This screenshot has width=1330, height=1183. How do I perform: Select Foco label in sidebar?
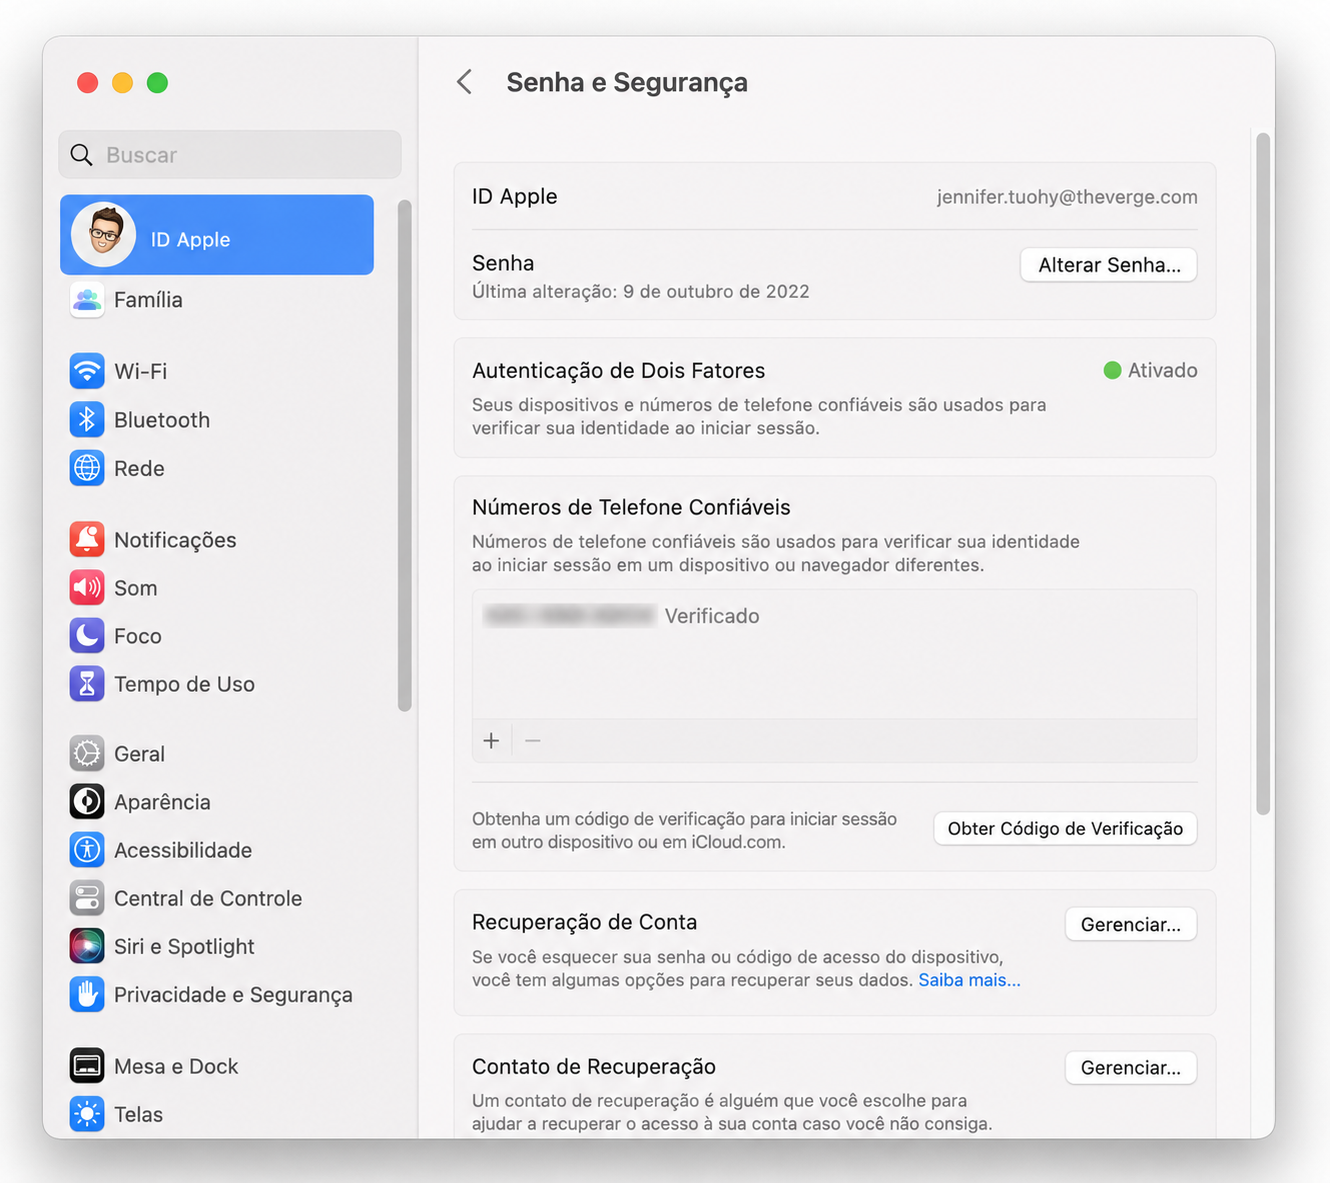(138, 636)
